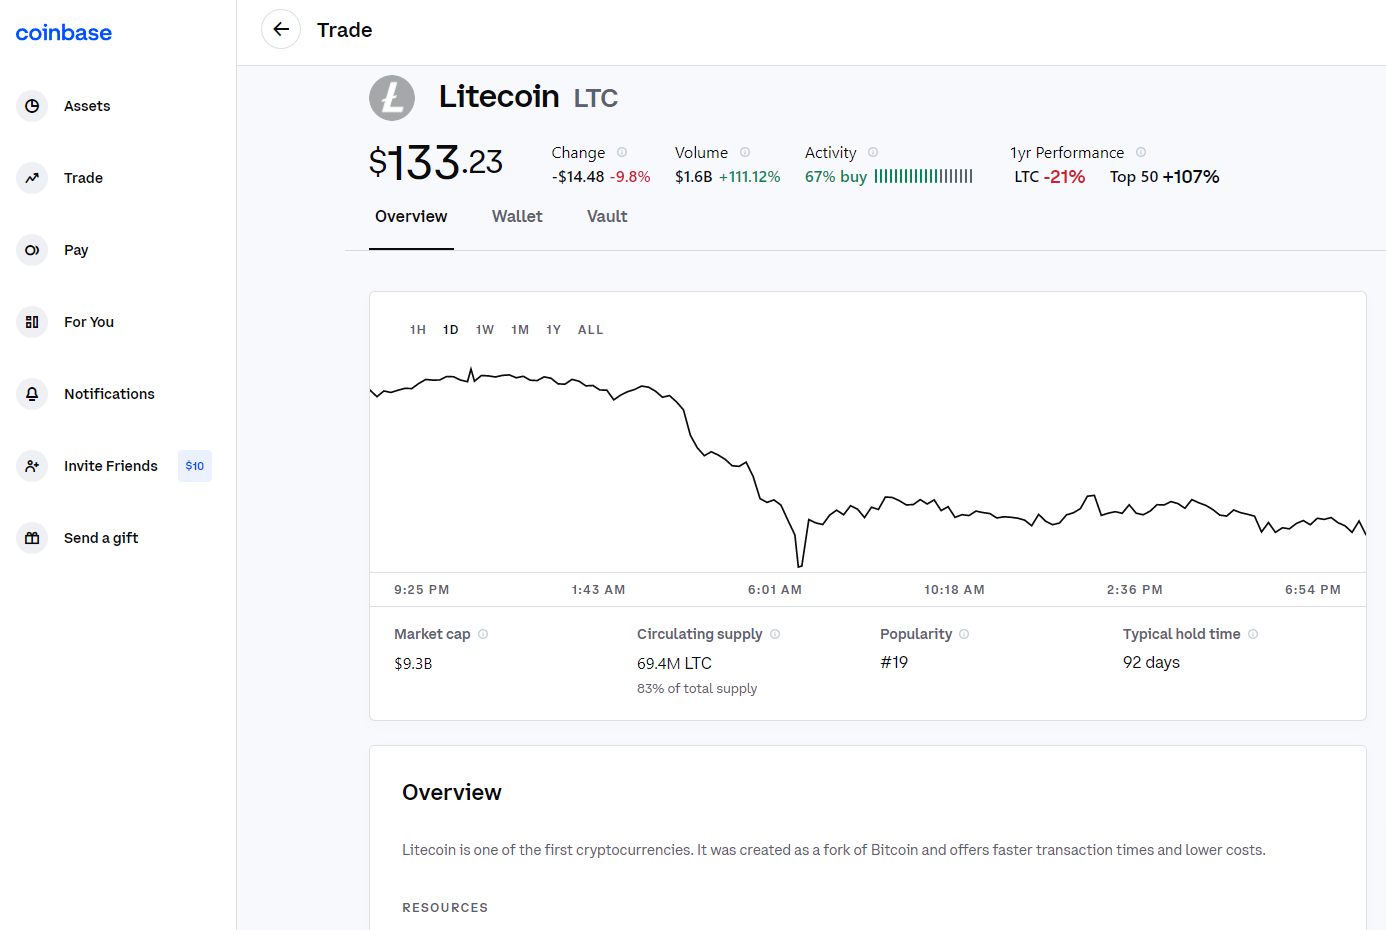Select the 1H chart range
The height and width of the screenshot is (930, 1386).
(418, 330)
